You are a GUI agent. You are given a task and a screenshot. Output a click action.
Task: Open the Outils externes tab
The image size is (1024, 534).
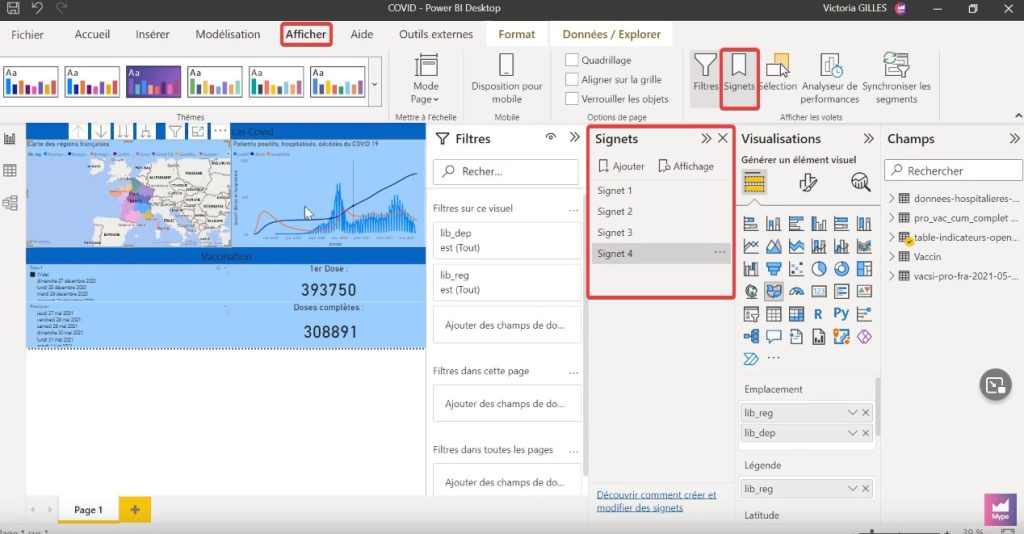(x=436, y=34)
